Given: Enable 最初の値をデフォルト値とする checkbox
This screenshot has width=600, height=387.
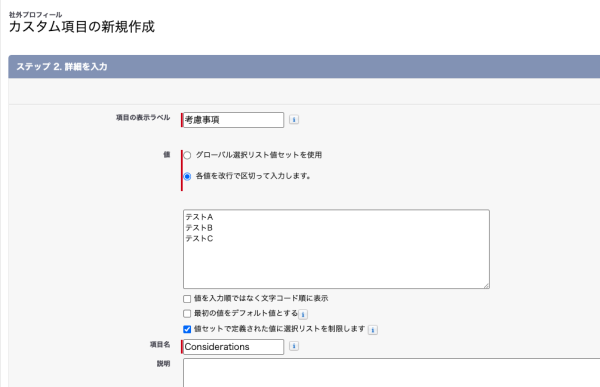Looking at the screenshot, I should click(x=187, y=314).
